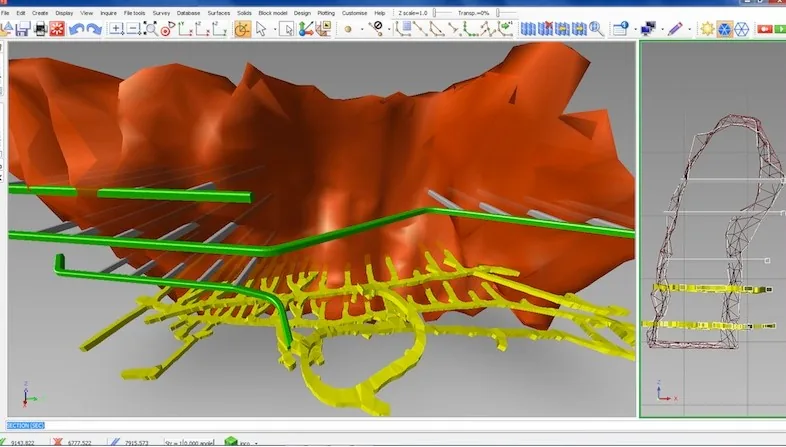This screenshot has height=447, width=786.
Task: Click the red reset graphics icon
Action: point(57,29)
